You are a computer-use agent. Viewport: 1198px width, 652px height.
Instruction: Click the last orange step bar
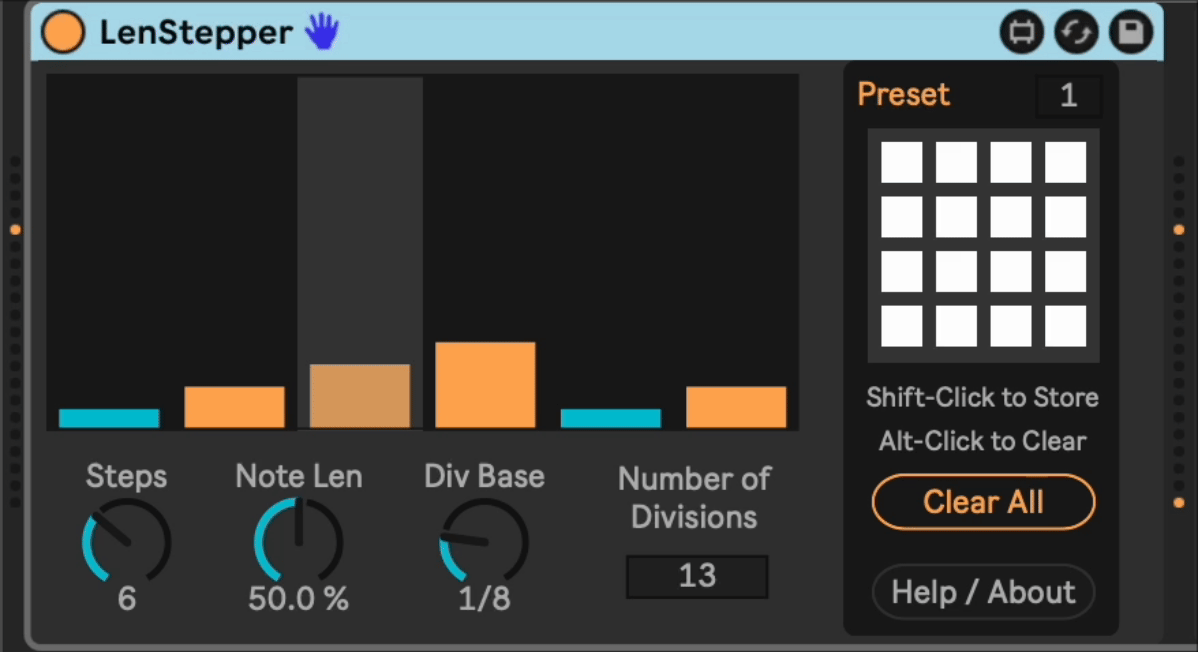736,407
